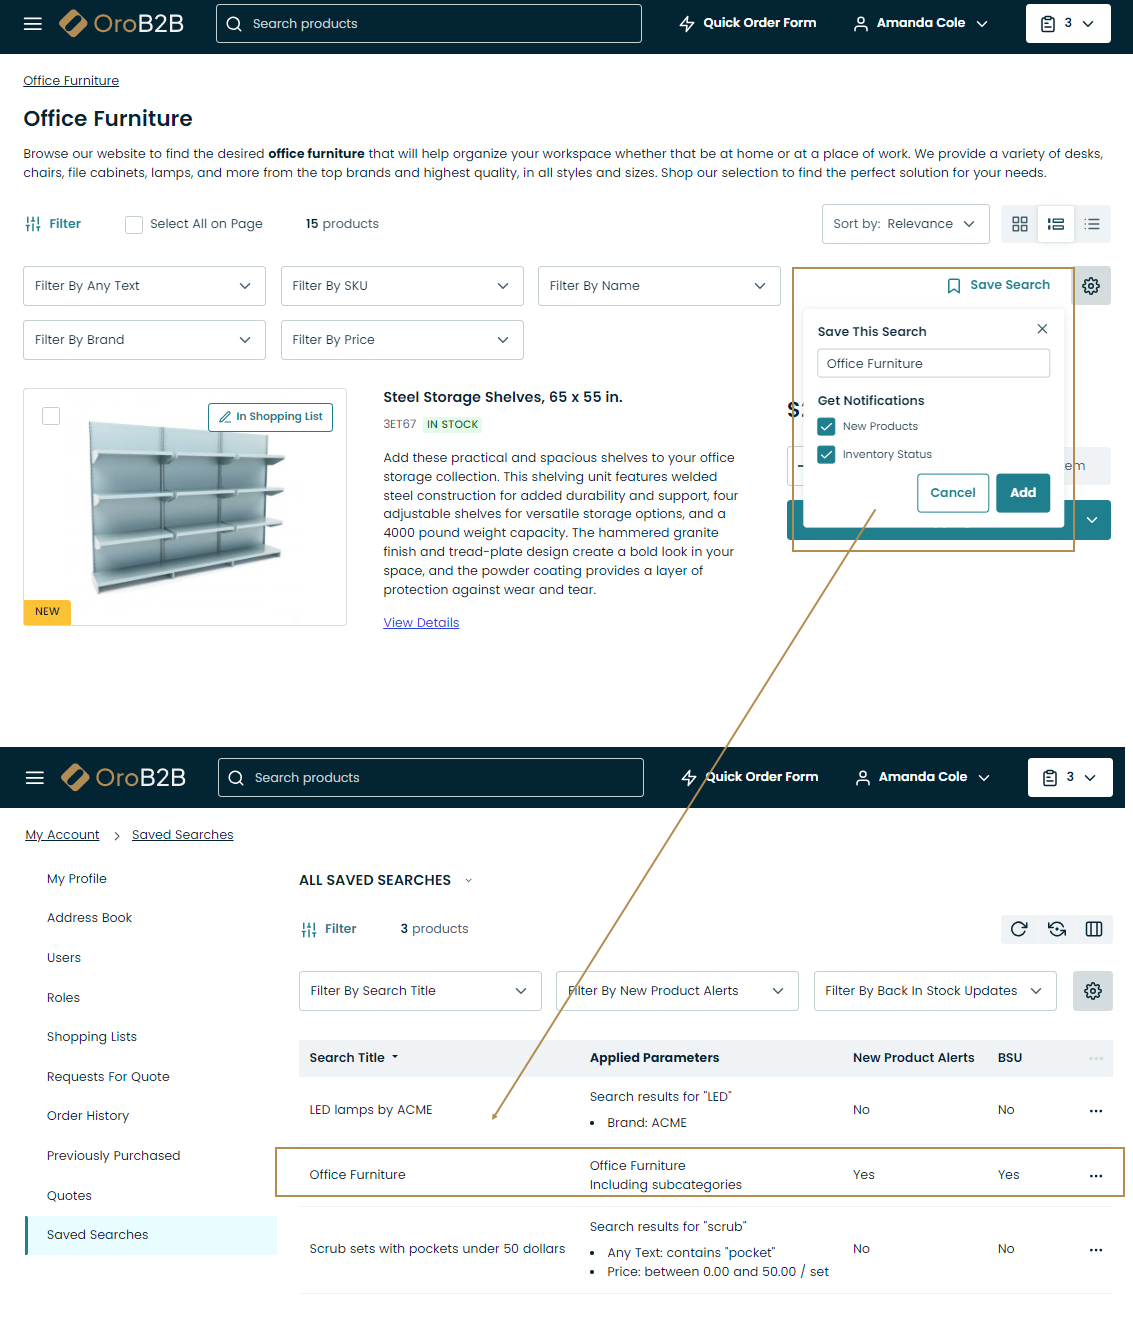Open row actions for Office Furniture search
Image resolution: width=1133 pixels, height=1342 pixels.
click(x=1095, y=1176)
